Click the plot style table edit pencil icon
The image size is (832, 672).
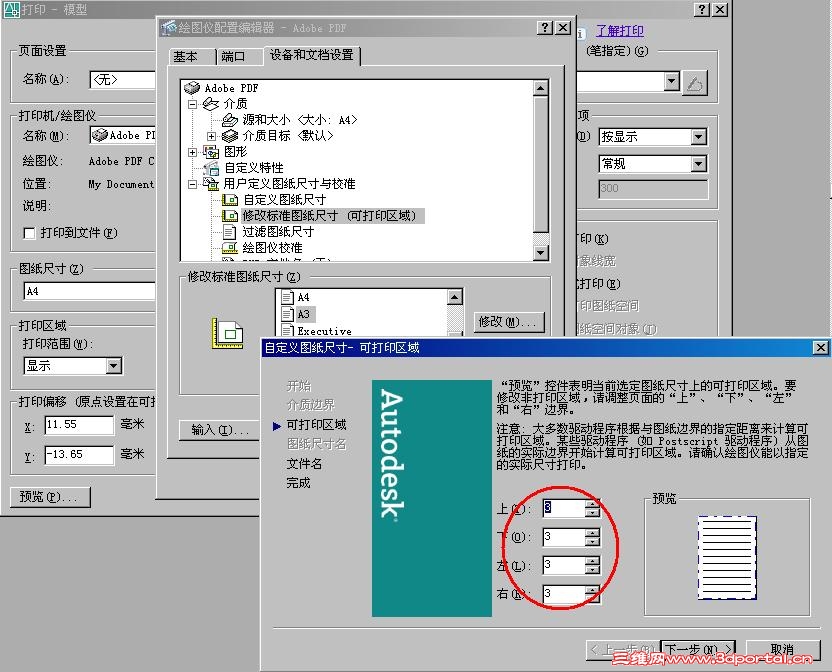coord(695,83)
